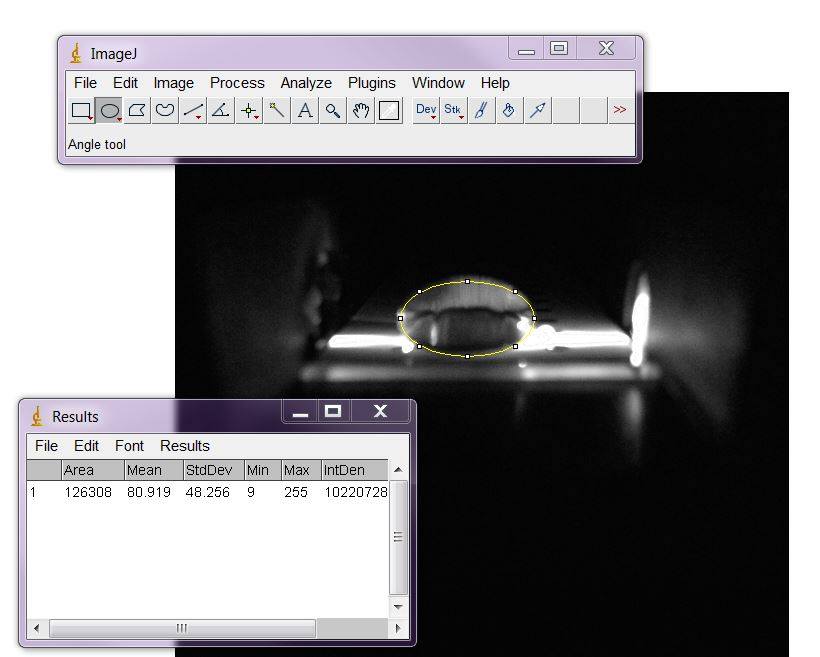Select the Wand tracing tool

coord(277,110)
